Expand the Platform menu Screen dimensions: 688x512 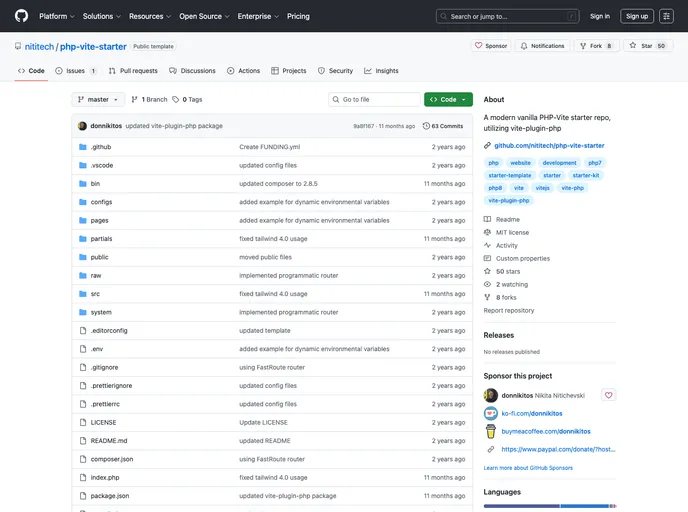click(57, 16)
